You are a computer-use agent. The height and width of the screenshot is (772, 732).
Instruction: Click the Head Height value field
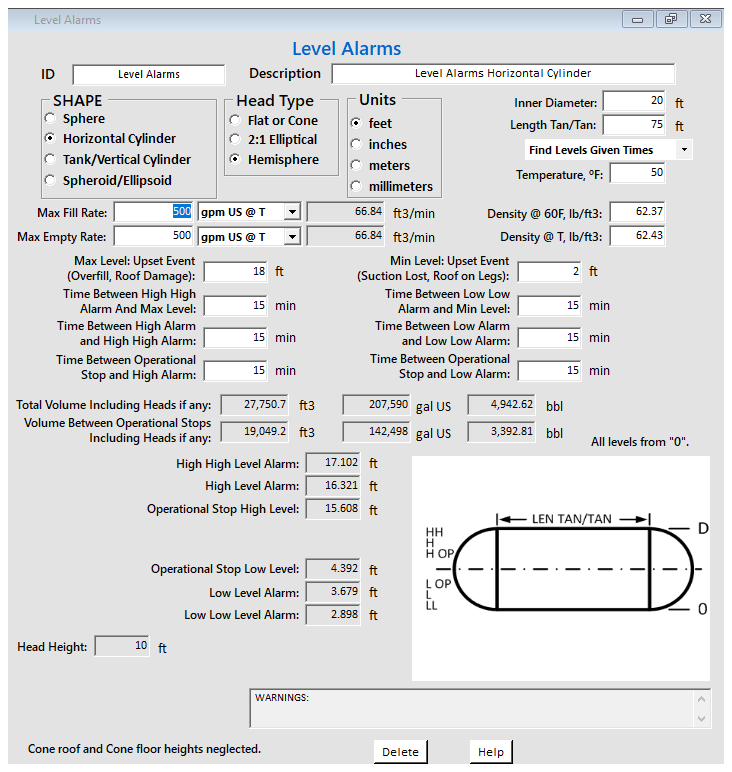122,646
